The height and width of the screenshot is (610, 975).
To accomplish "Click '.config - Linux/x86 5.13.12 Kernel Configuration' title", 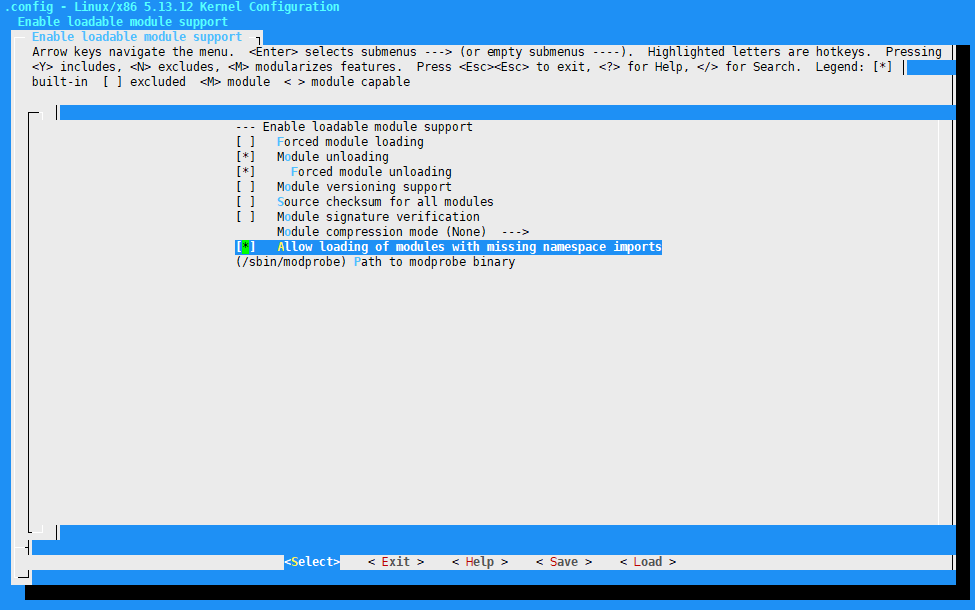I will (172, 7).
